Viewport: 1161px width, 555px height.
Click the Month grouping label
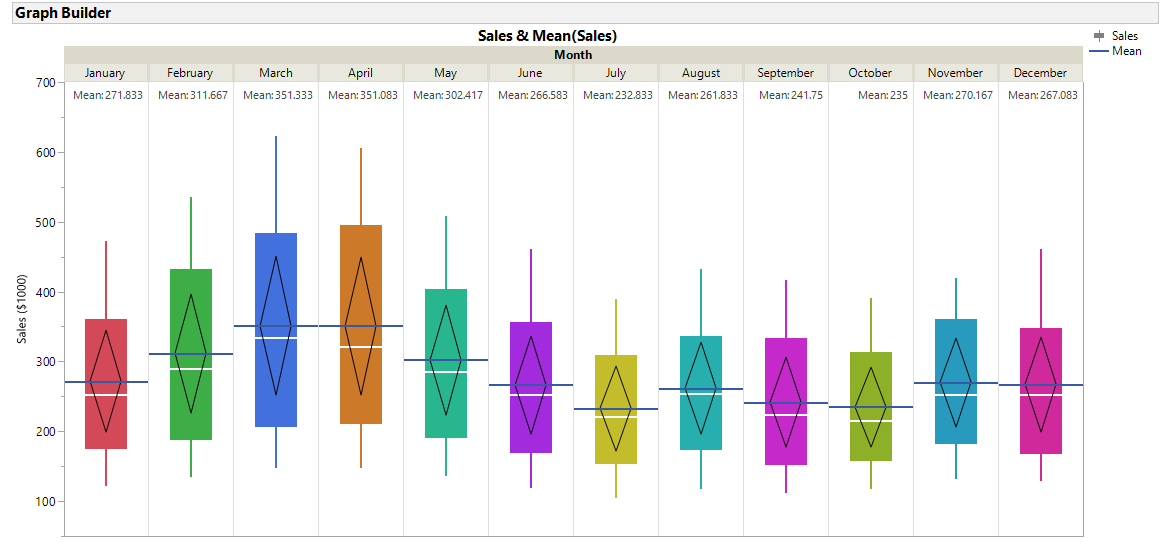pyautogui.click(x=573, y=55)
